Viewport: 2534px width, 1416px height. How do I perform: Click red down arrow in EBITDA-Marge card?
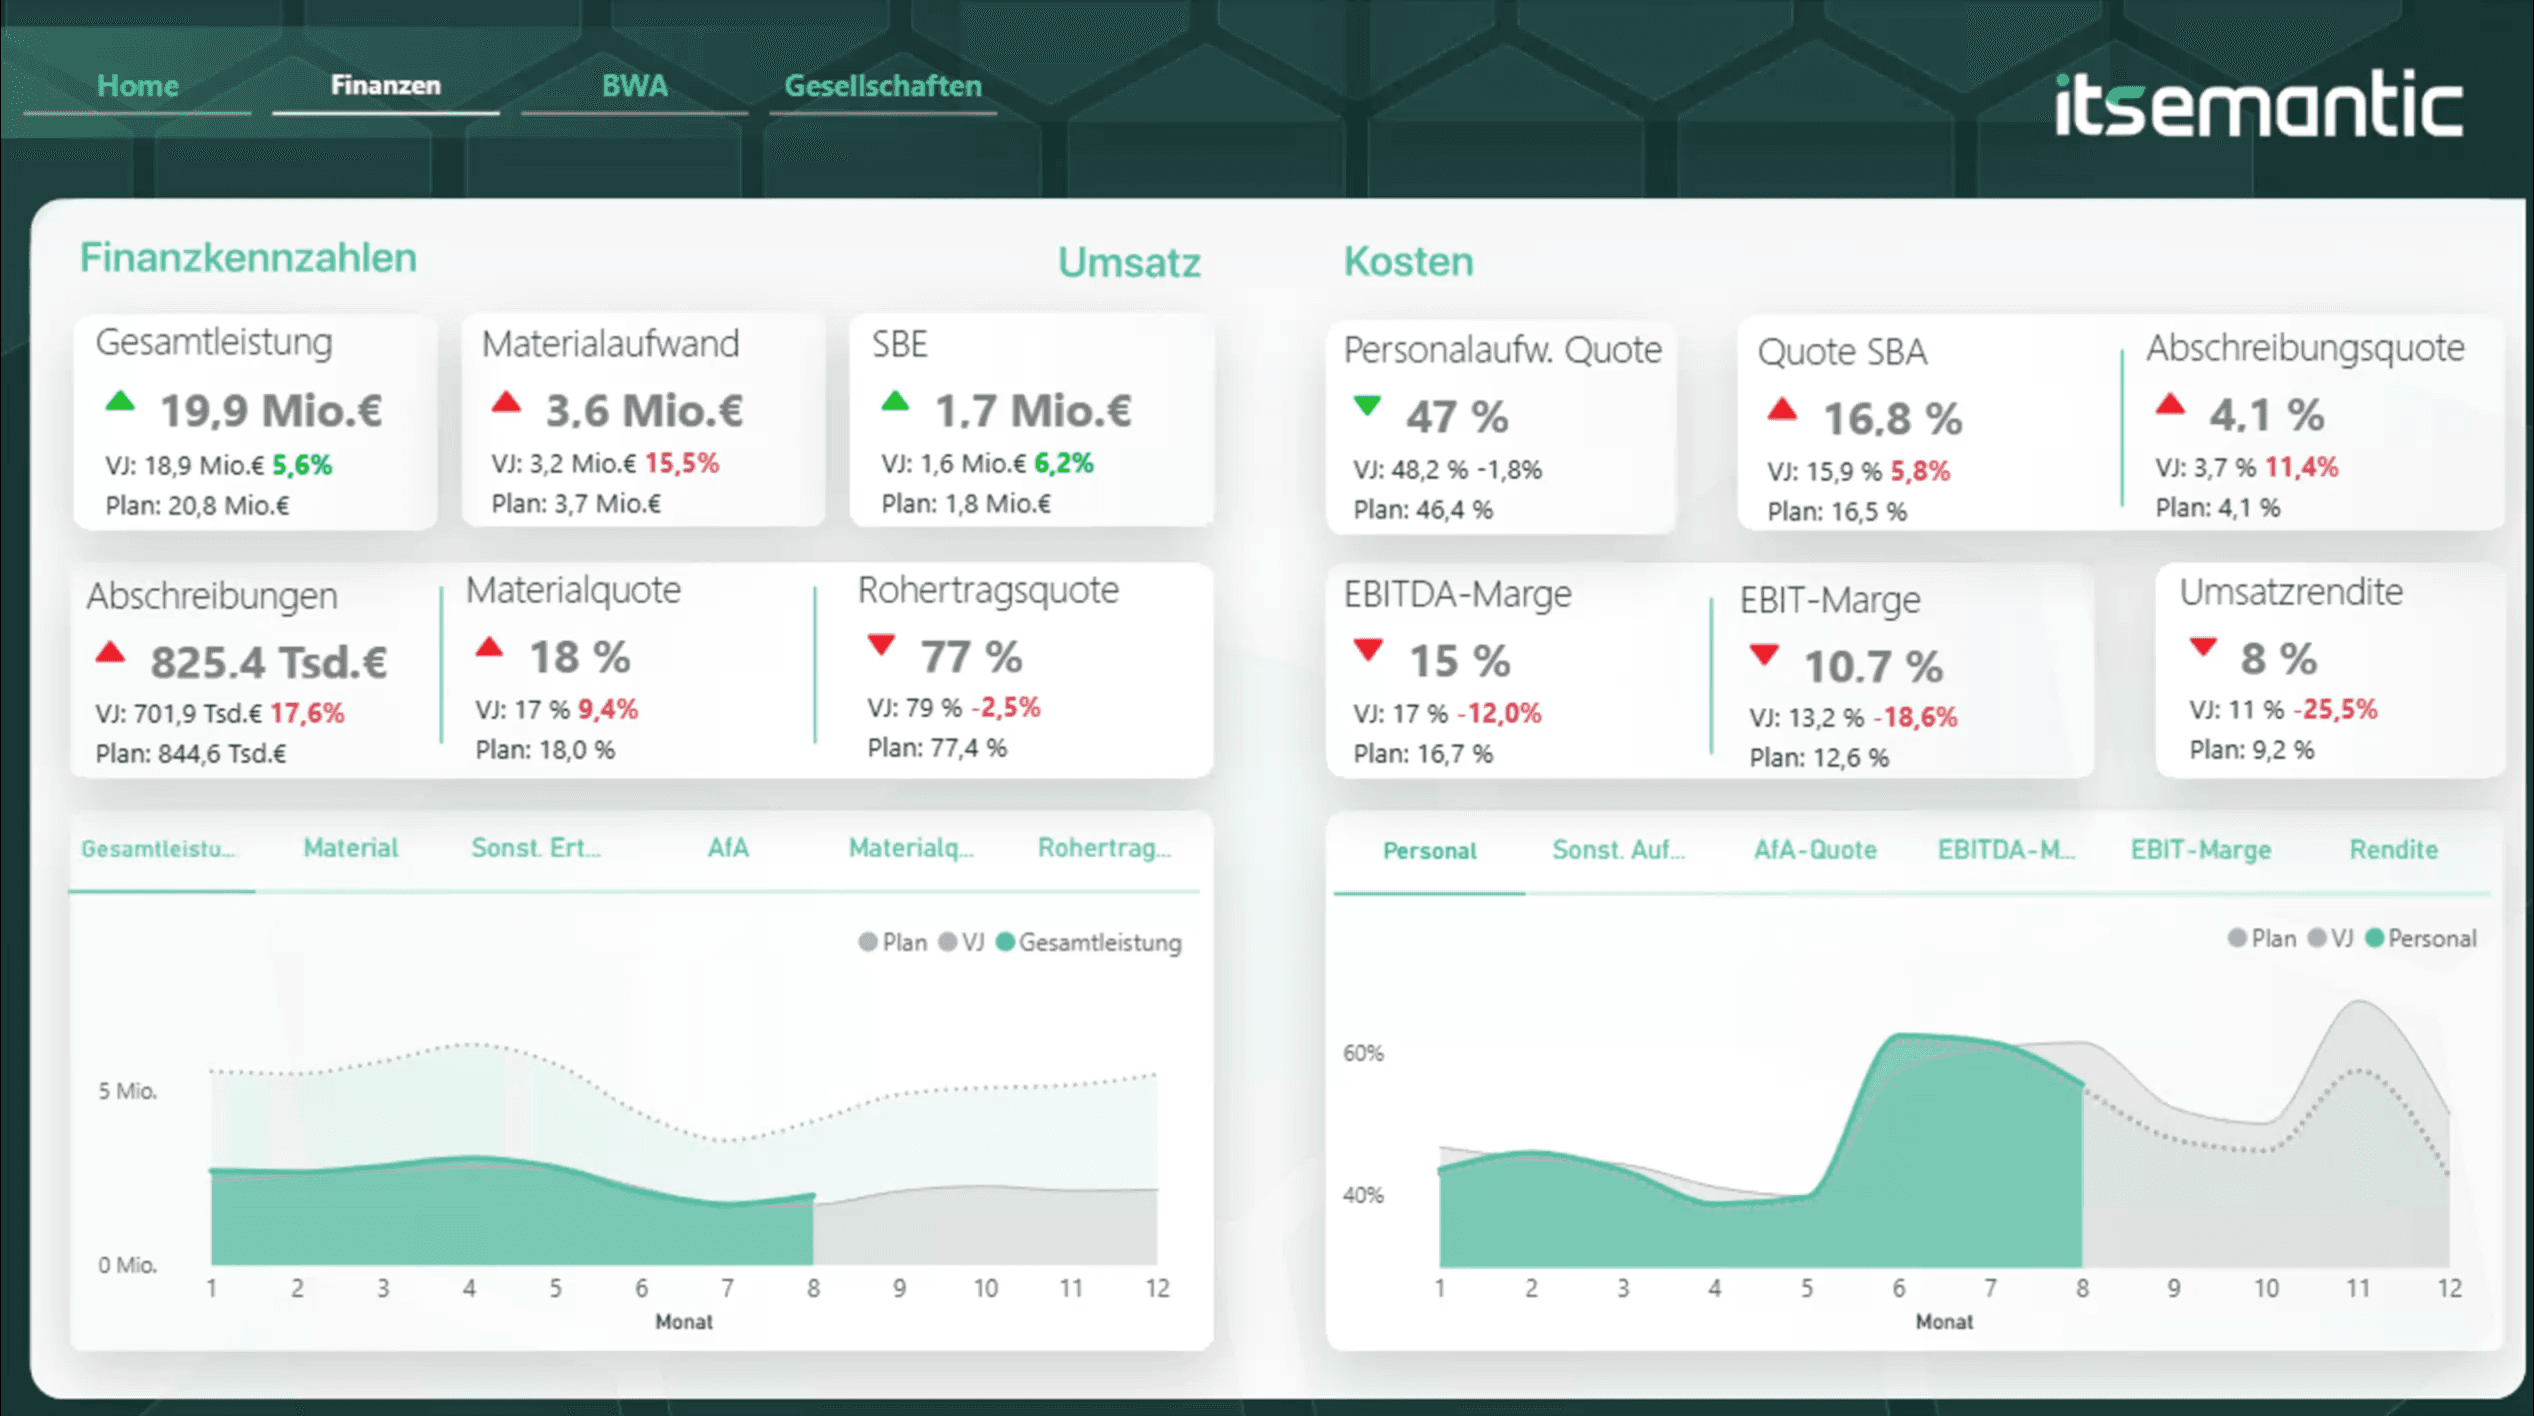[x=1368, y=650]
